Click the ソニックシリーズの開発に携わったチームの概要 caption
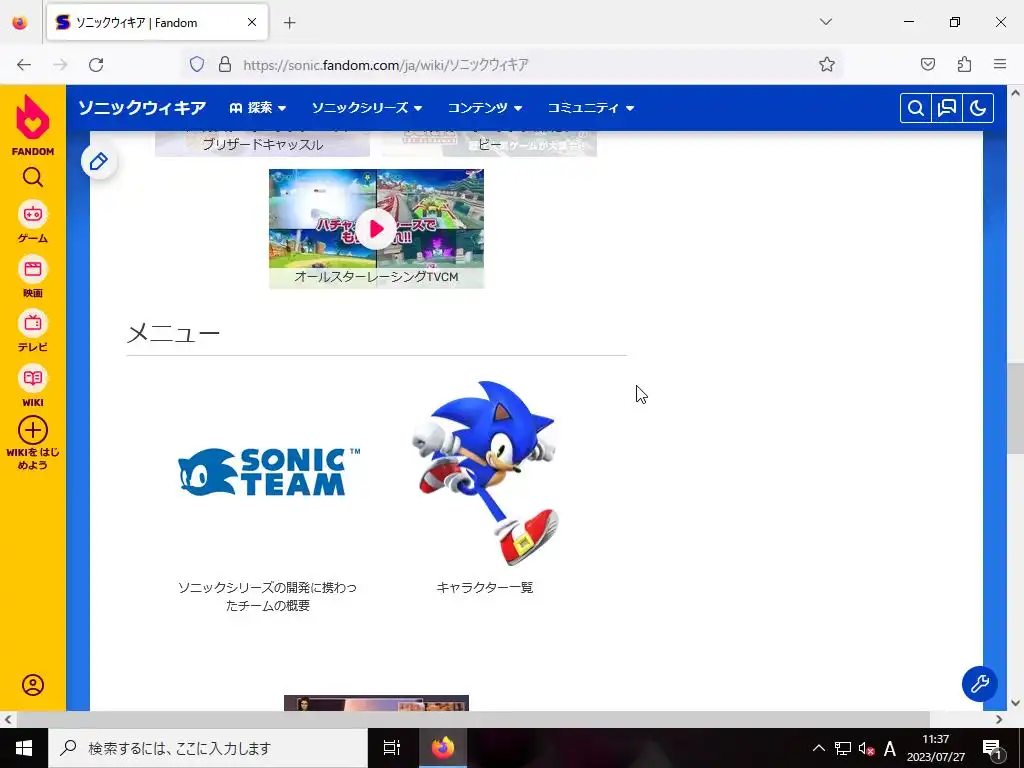 tap(268, 596)
